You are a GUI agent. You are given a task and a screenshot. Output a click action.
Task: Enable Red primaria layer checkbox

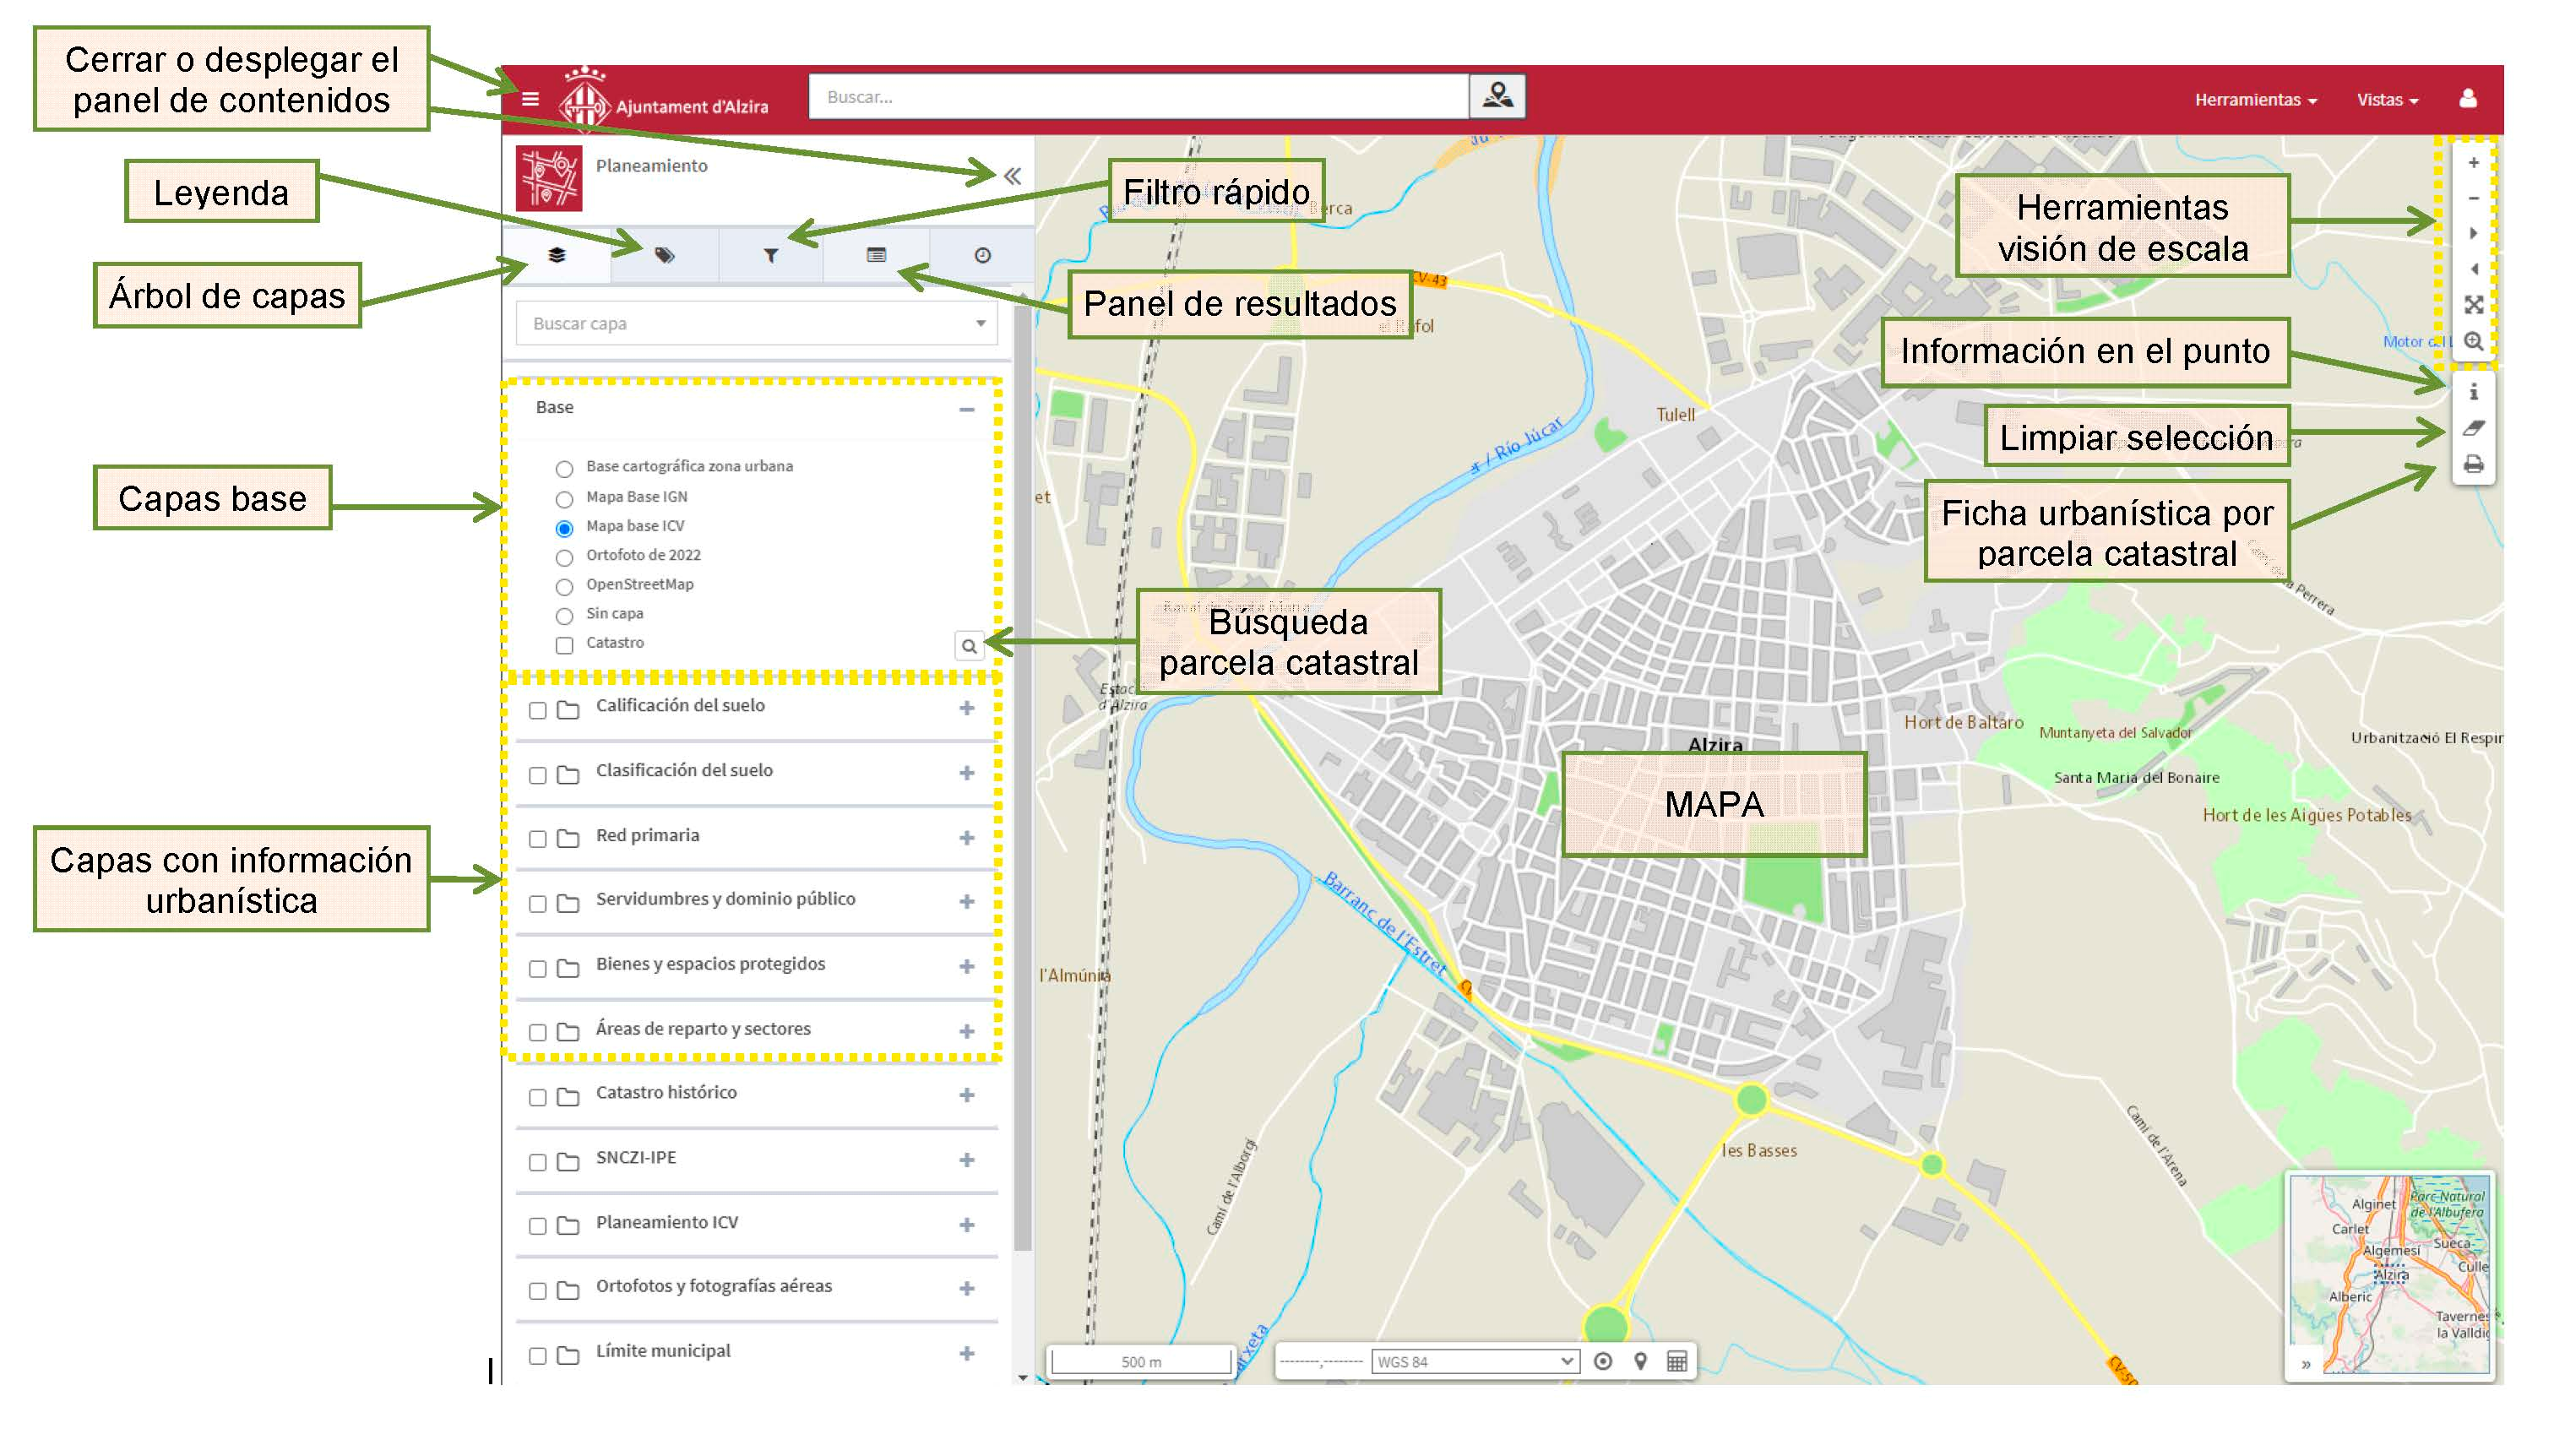click(x=537, y=839)
